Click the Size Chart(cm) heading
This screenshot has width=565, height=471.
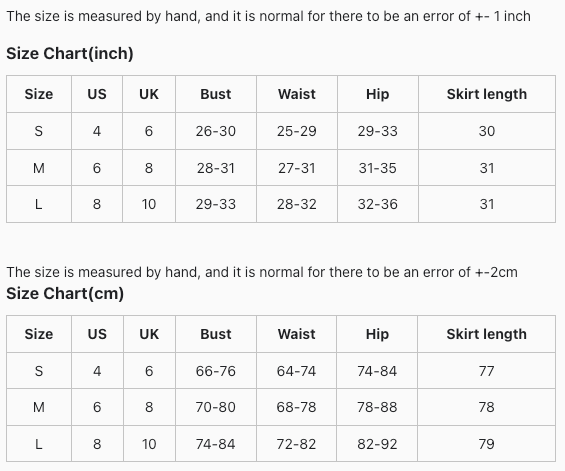pyautogui.click(x=65, y=293)
